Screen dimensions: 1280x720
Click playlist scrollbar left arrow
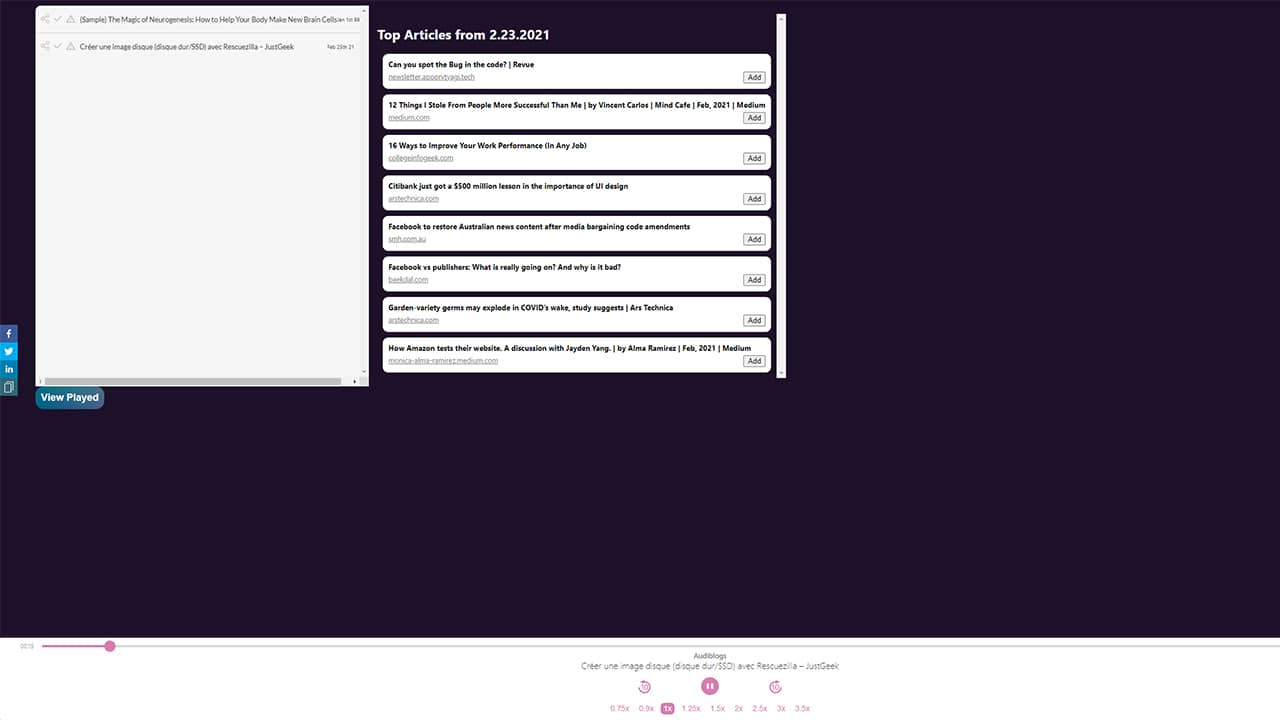click(x=40, y=381)
